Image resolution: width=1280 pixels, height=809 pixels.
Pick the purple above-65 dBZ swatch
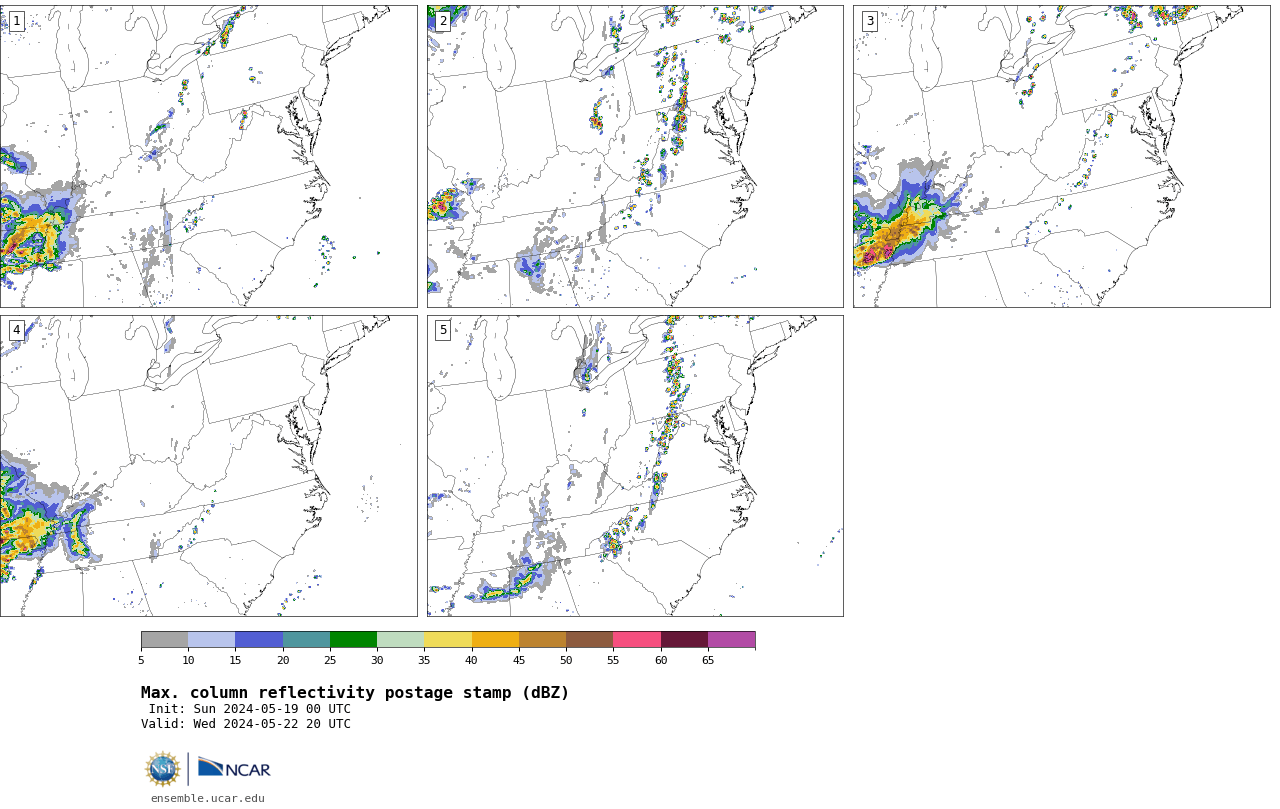[732, 640]
